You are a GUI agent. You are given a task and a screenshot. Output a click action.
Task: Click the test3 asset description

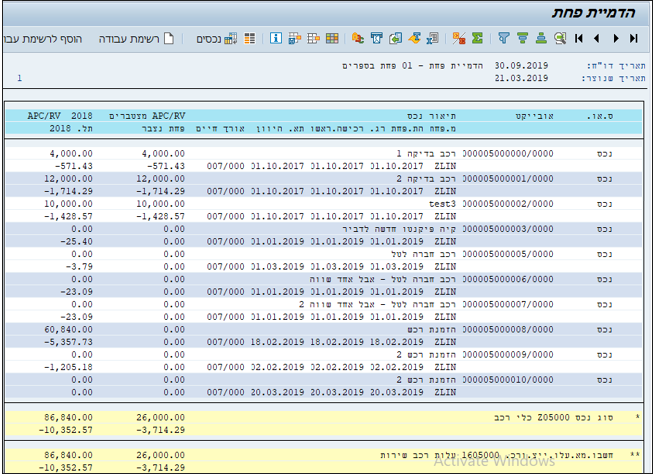tap(442, 204)
